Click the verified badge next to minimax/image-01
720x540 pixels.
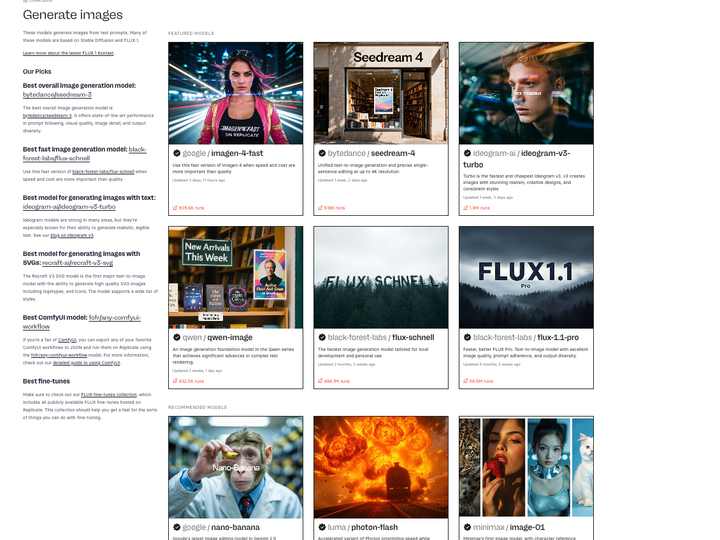coord(467,528)
